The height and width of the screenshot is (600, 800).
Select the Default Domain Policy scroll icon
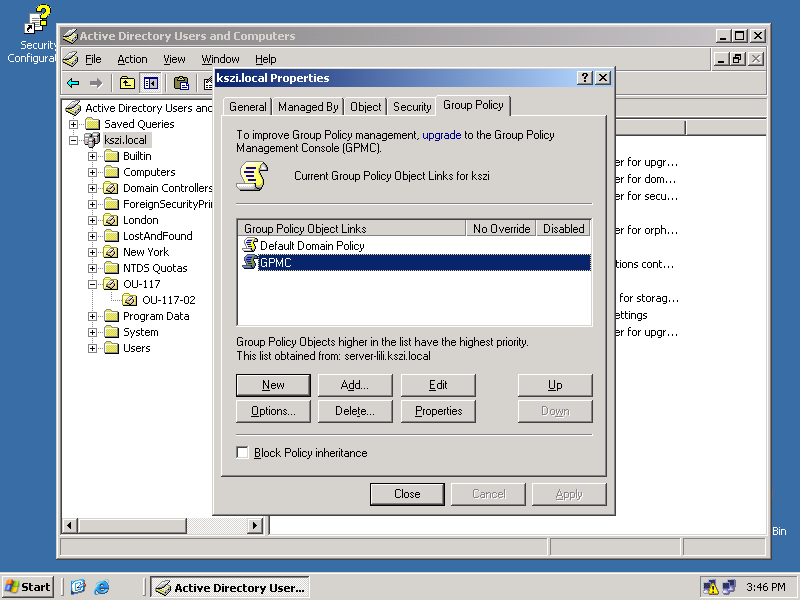tap(250, 245)
